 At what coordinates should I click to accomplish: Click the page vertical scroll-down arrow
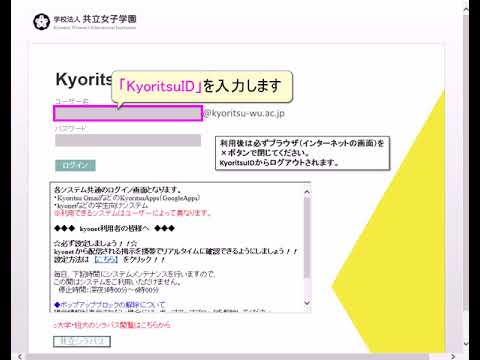coord(466,343)
